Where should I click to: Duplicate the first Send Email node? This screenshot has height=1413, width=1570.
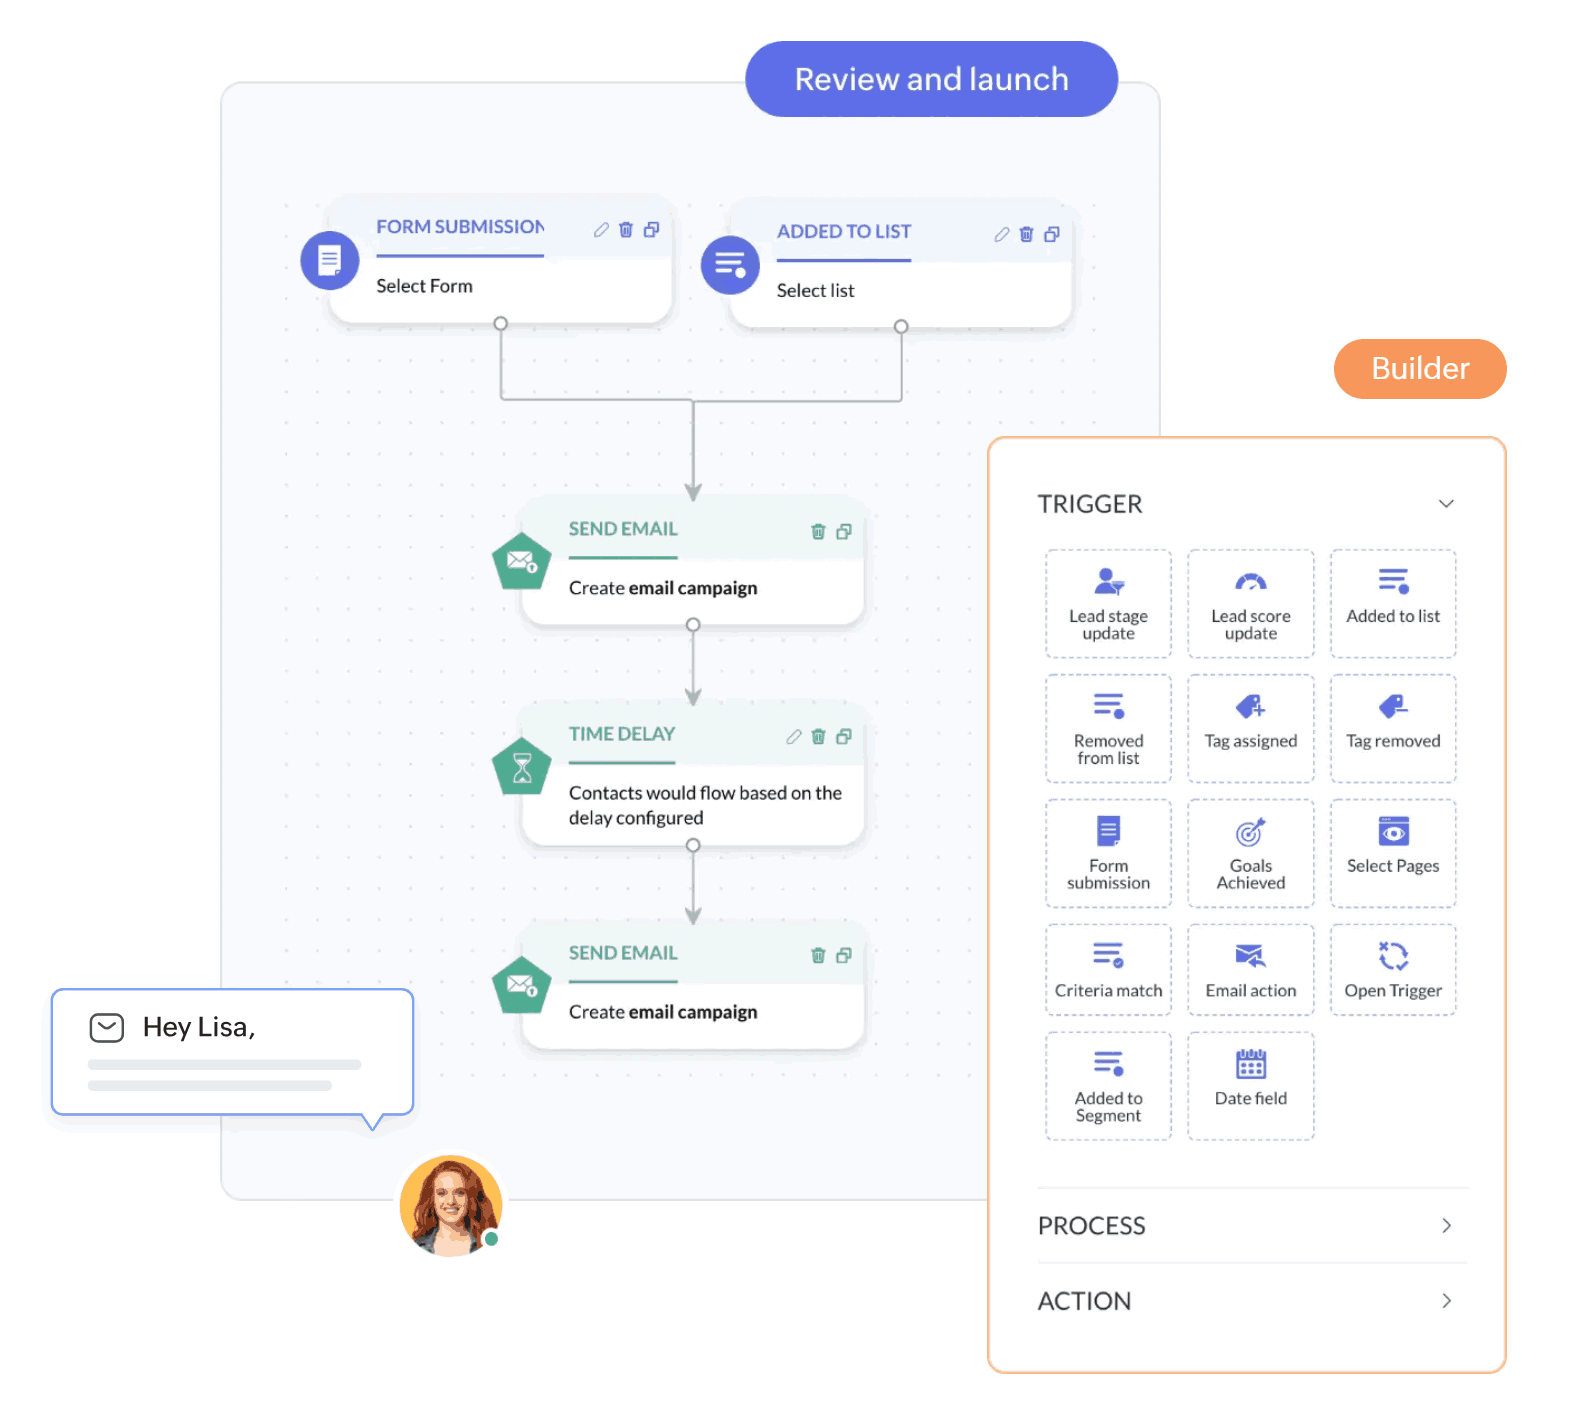coord(843,532)
